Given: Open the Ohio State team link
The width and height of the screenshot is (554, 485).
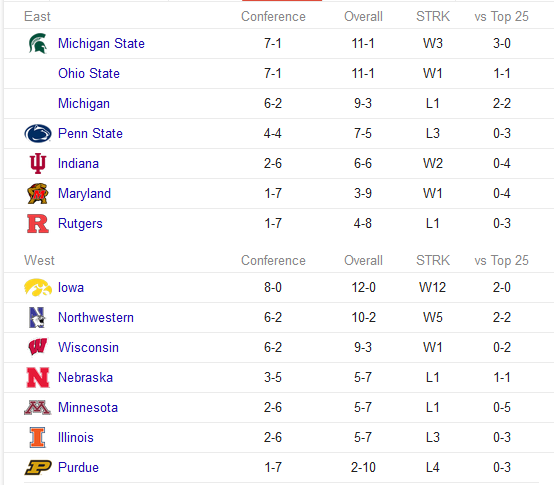Looking at the screenshot, I should coord(89,73).
